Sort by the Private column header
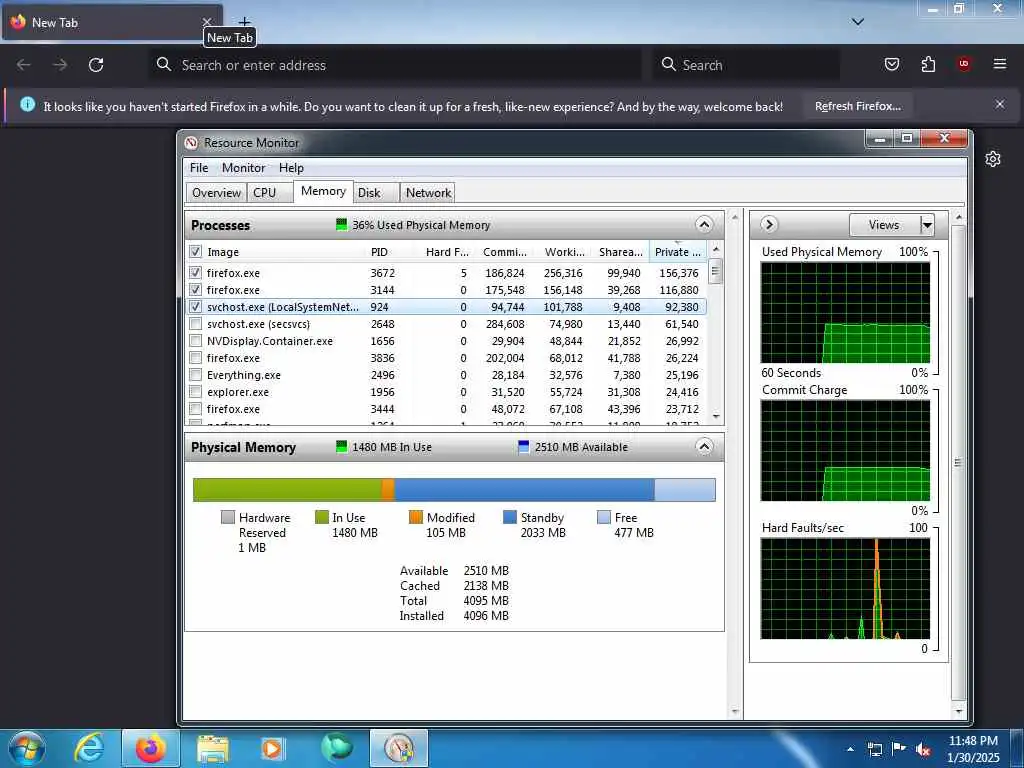Screen dimensions: 1024x768 [677, 251]
